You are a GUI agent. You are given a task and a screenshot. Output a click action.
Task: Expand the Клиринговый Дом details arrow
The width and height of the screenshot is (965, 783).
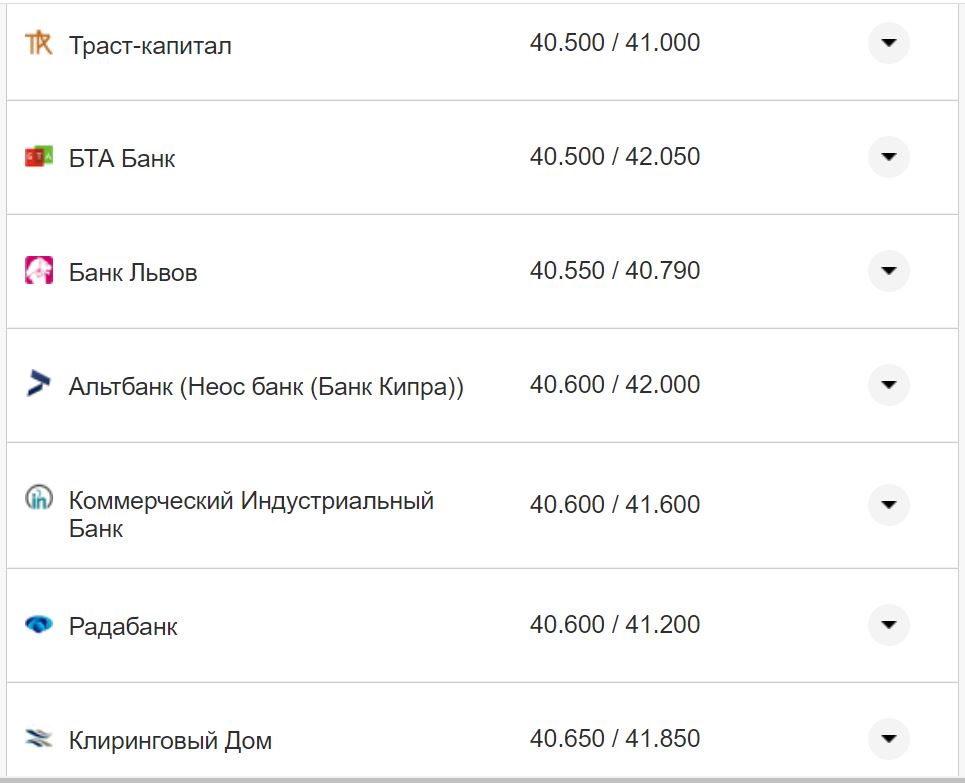click(x=888, y=740)
